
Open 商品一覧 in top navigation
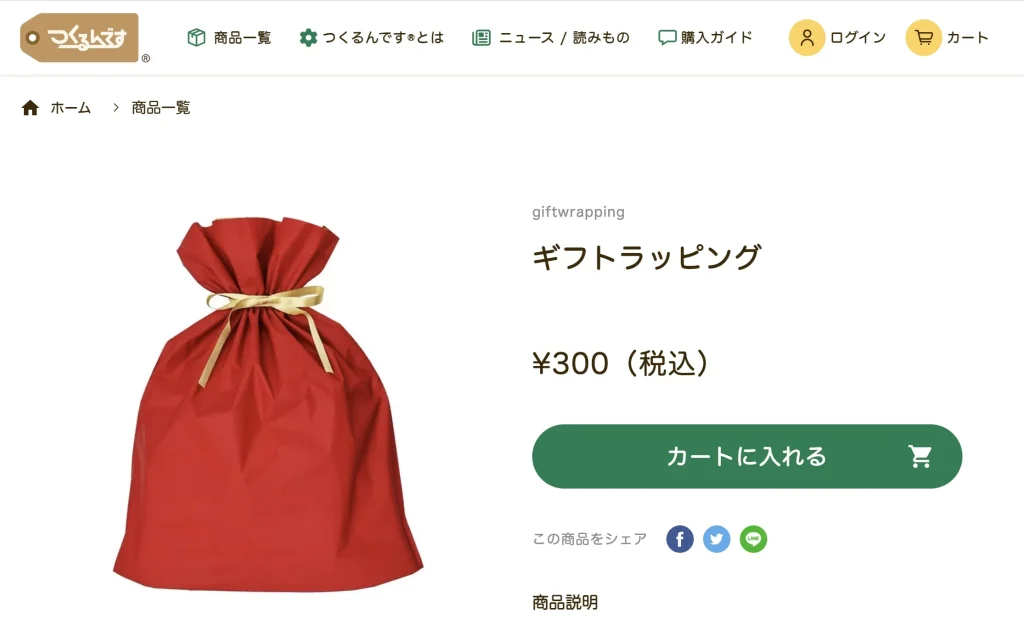pos(242,37)
